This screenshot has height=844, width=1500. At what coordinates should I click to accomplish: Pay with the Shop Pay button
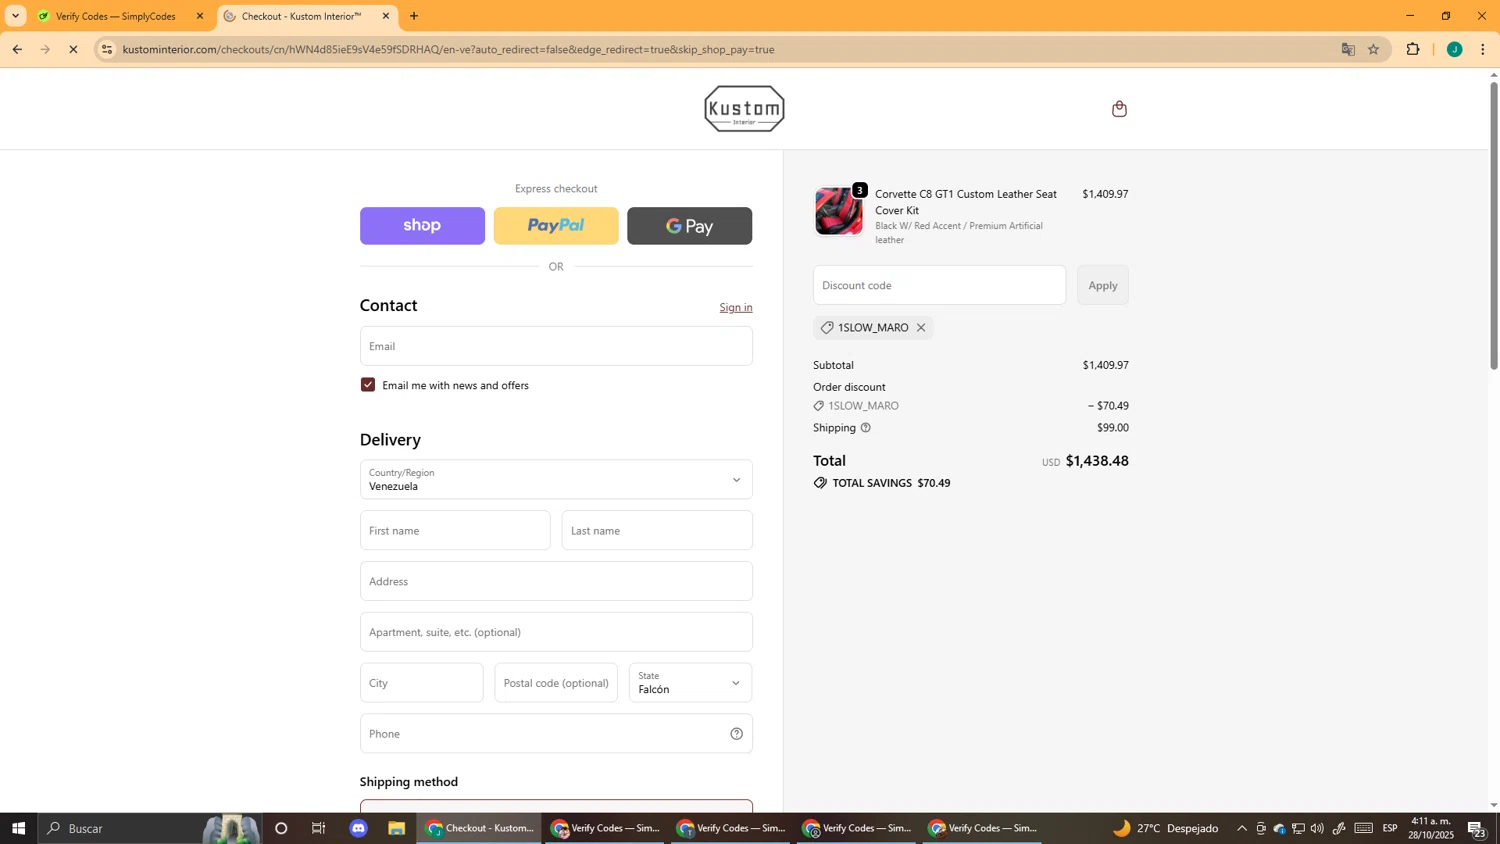(422, 226)
